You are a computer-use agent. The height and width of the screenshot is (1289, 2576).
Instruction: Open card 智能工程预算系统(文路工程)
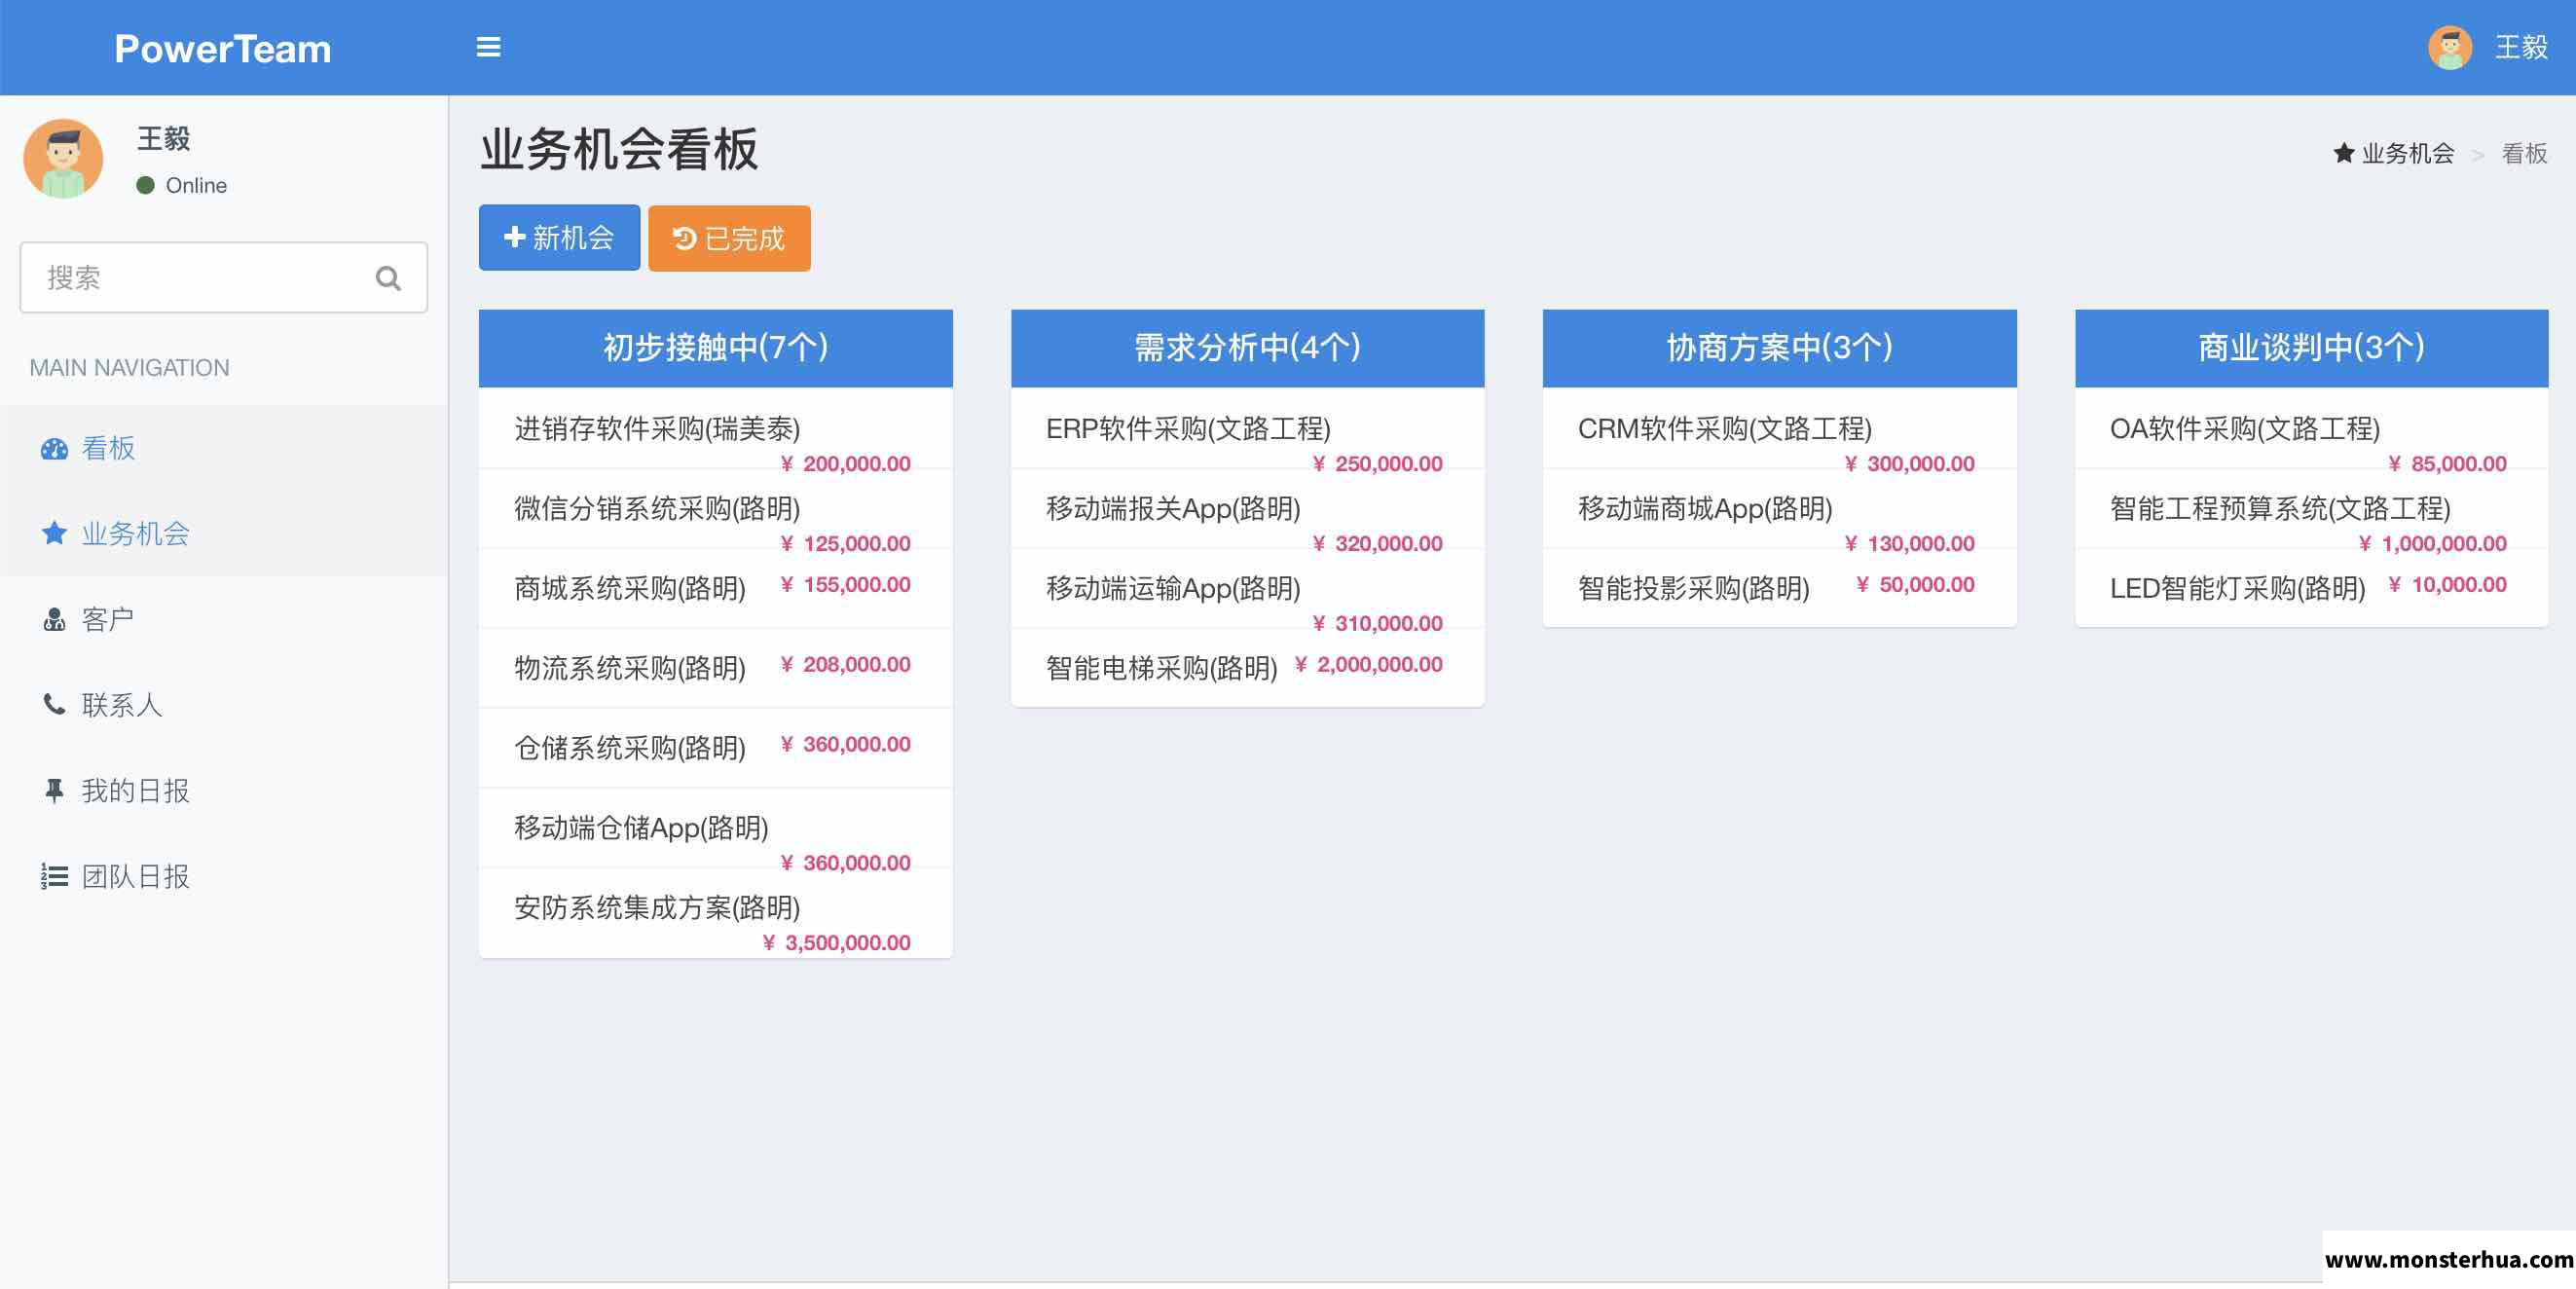coord(2311,508)
